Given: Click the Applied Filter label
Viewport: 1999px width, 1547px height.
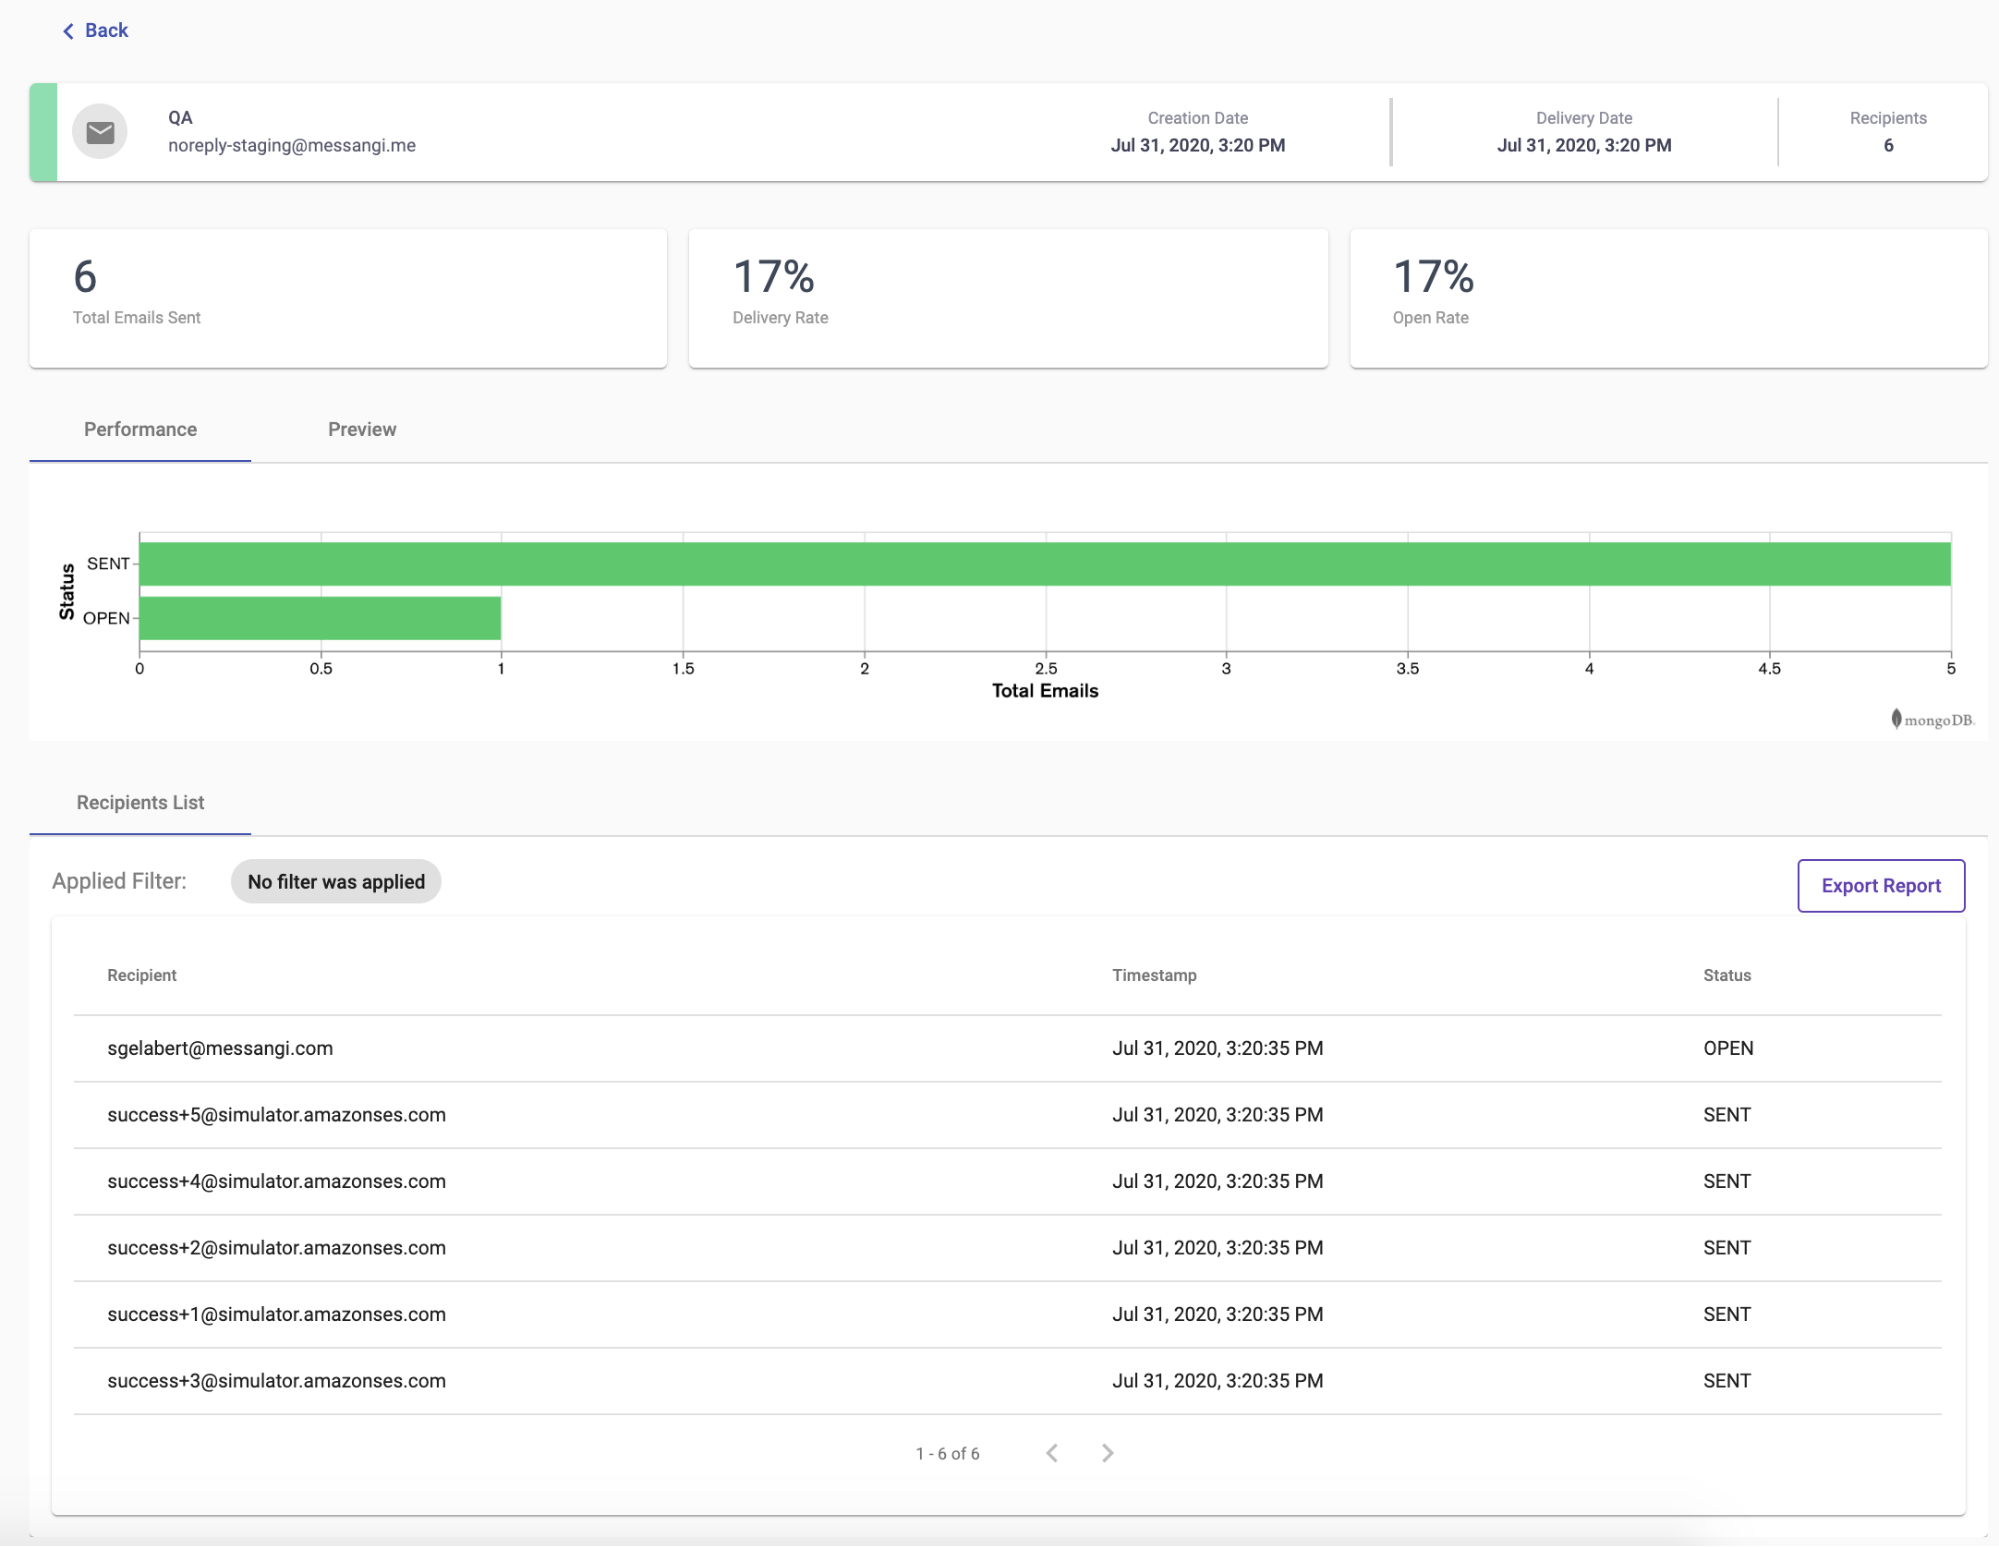Looking at the screenshot, I should pyautogui.click(x=119, y=881).
